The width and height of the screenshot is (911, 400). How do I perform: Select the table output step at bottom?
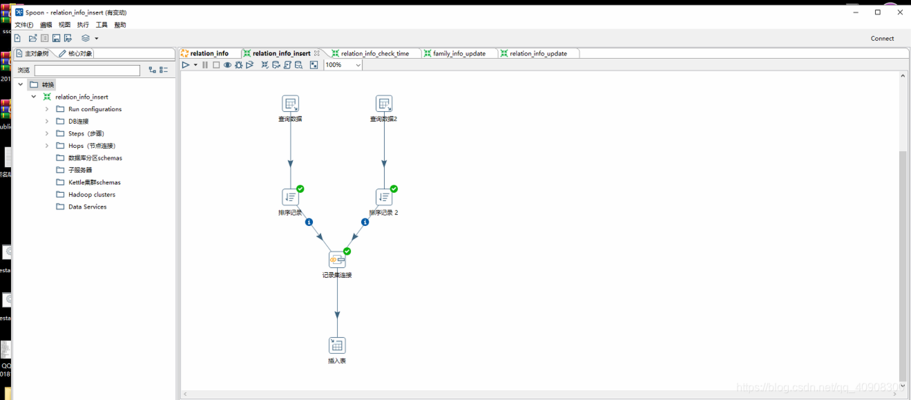337,345
